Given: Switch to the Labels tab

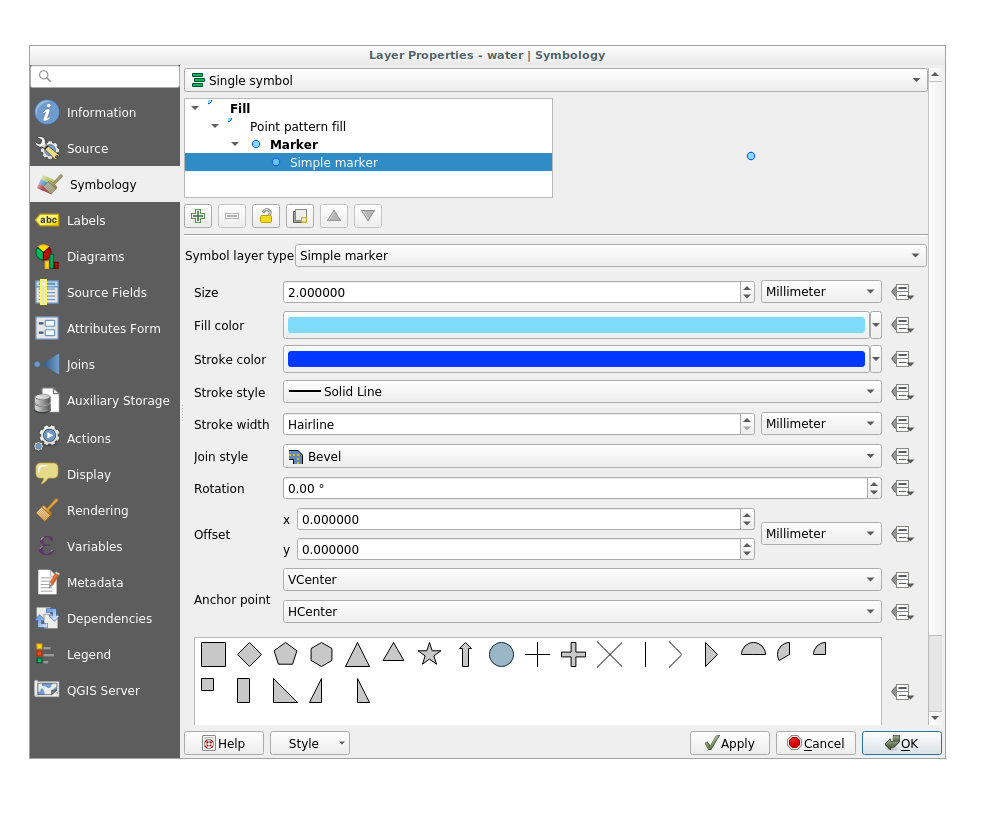Looking at the screenshot, I should coord(86,221).
